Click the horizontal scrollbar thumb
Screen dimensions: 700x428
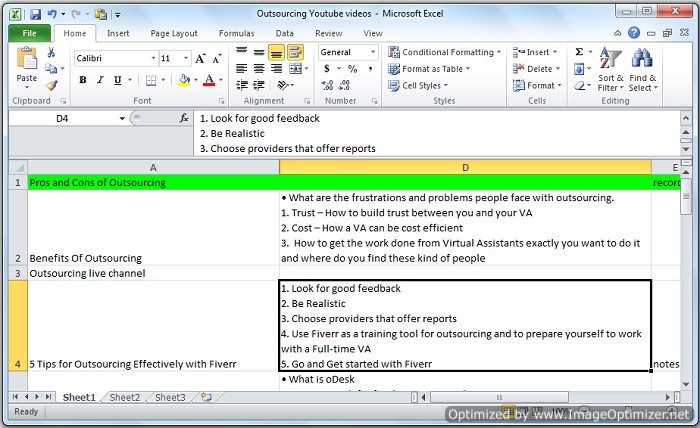click(x=500, y=397)
